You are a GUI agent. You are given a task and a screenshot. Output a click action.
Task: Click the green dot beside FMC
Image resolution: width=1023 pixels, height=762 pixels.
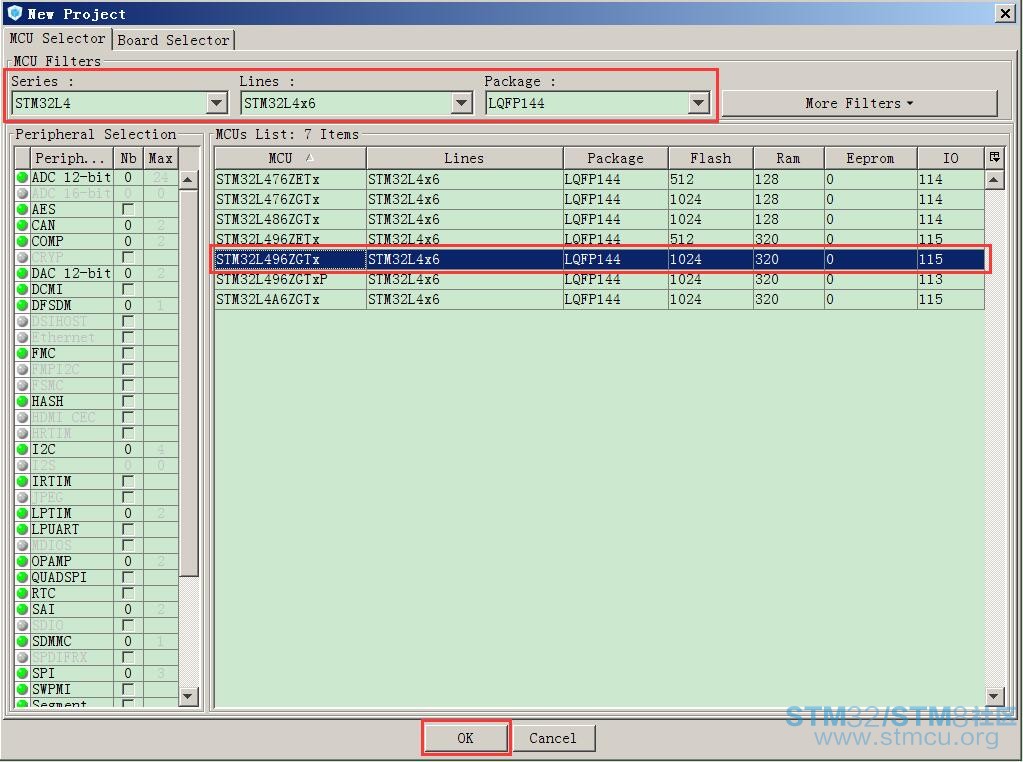click(22, 353)
